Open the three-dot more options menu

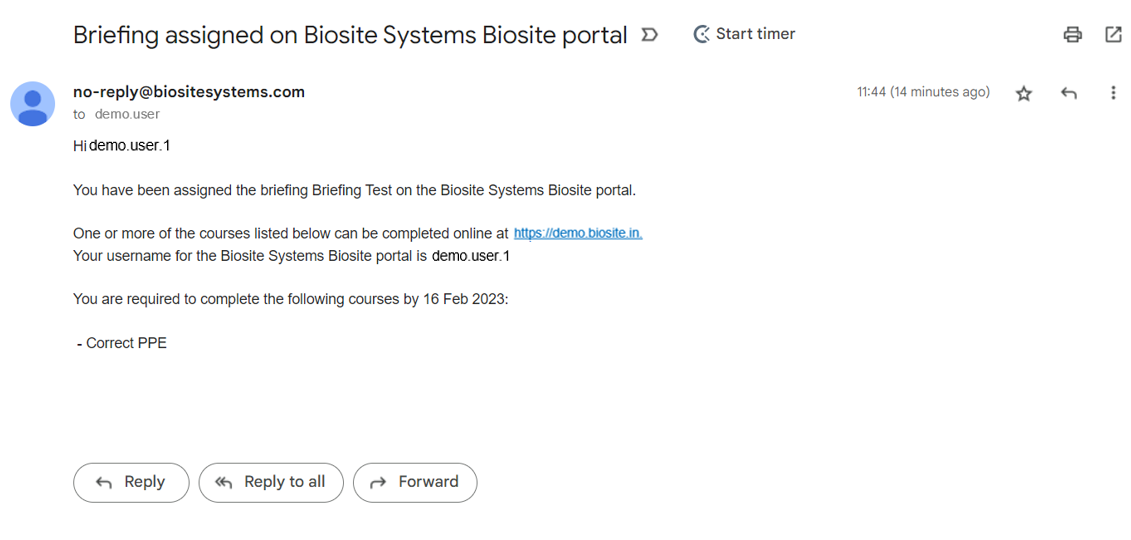tap(1113, 93)
